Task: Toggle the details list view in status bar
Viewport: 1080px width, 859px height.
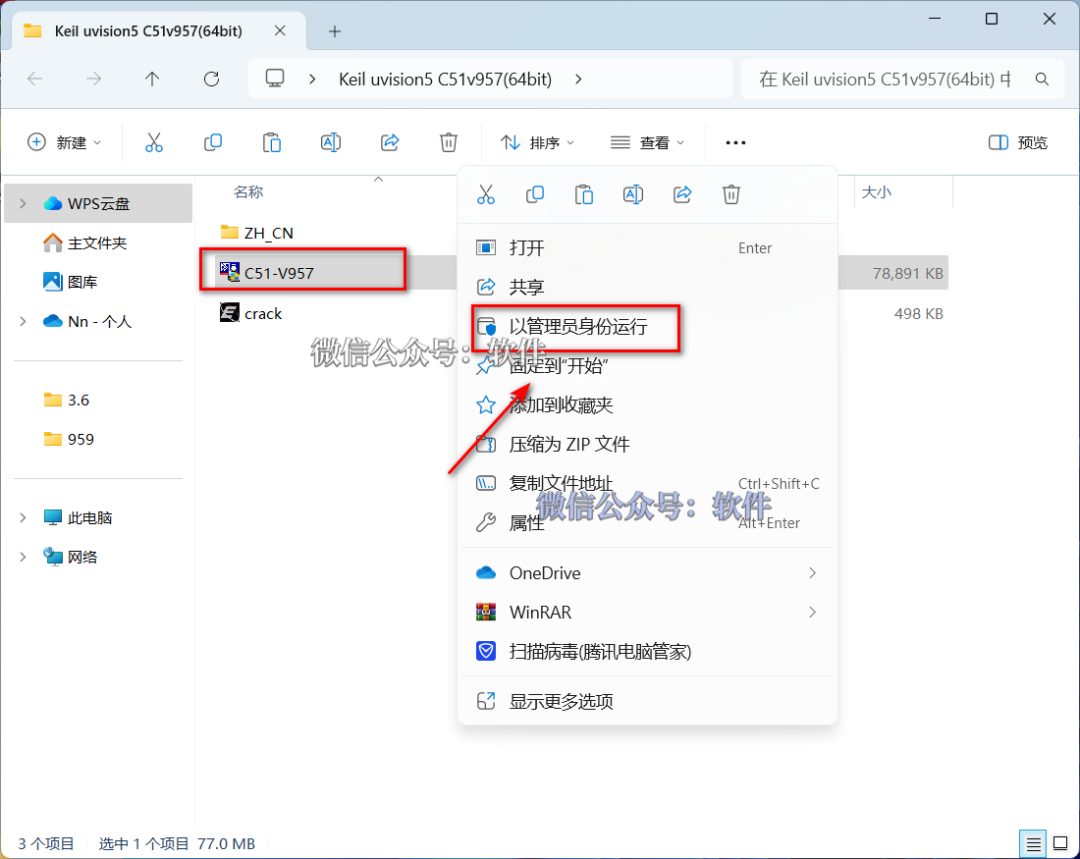Action: (x=1034, y=843)
